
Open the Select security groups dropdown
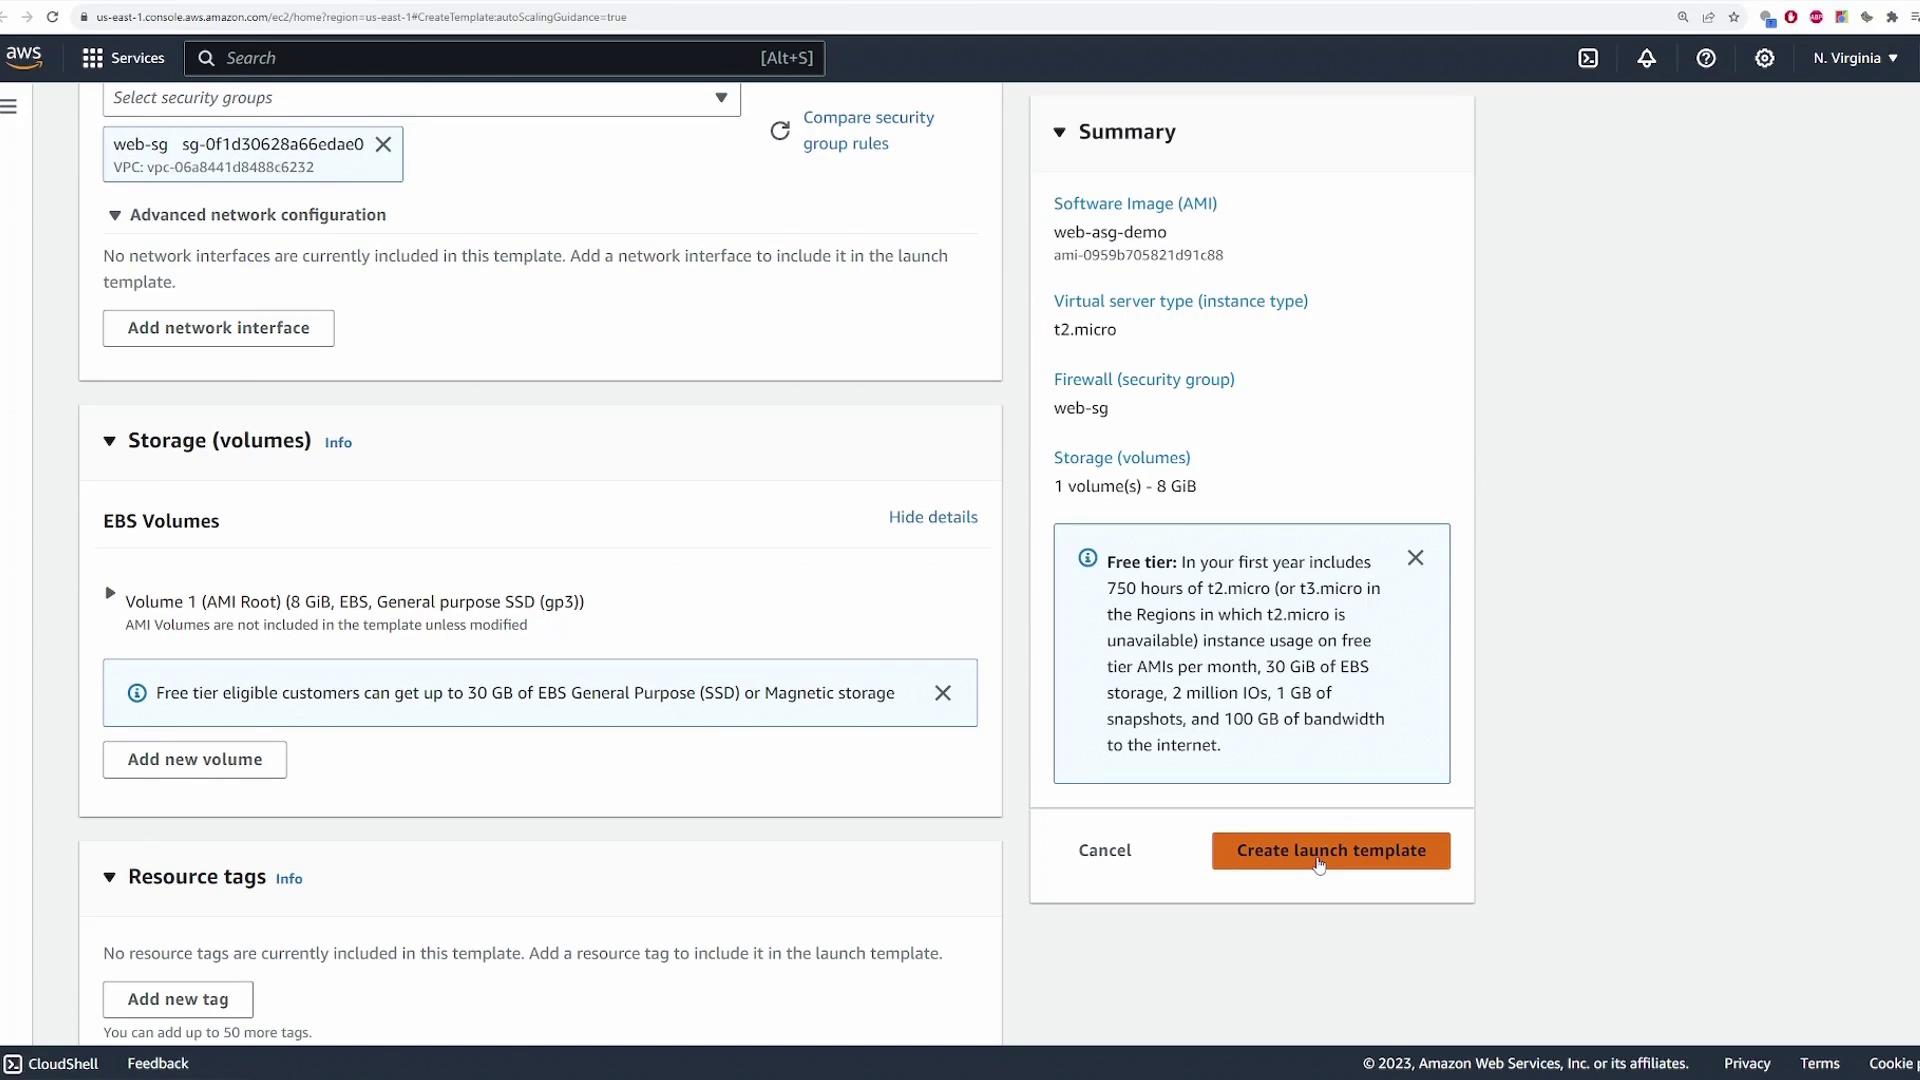tap(421, 98)
